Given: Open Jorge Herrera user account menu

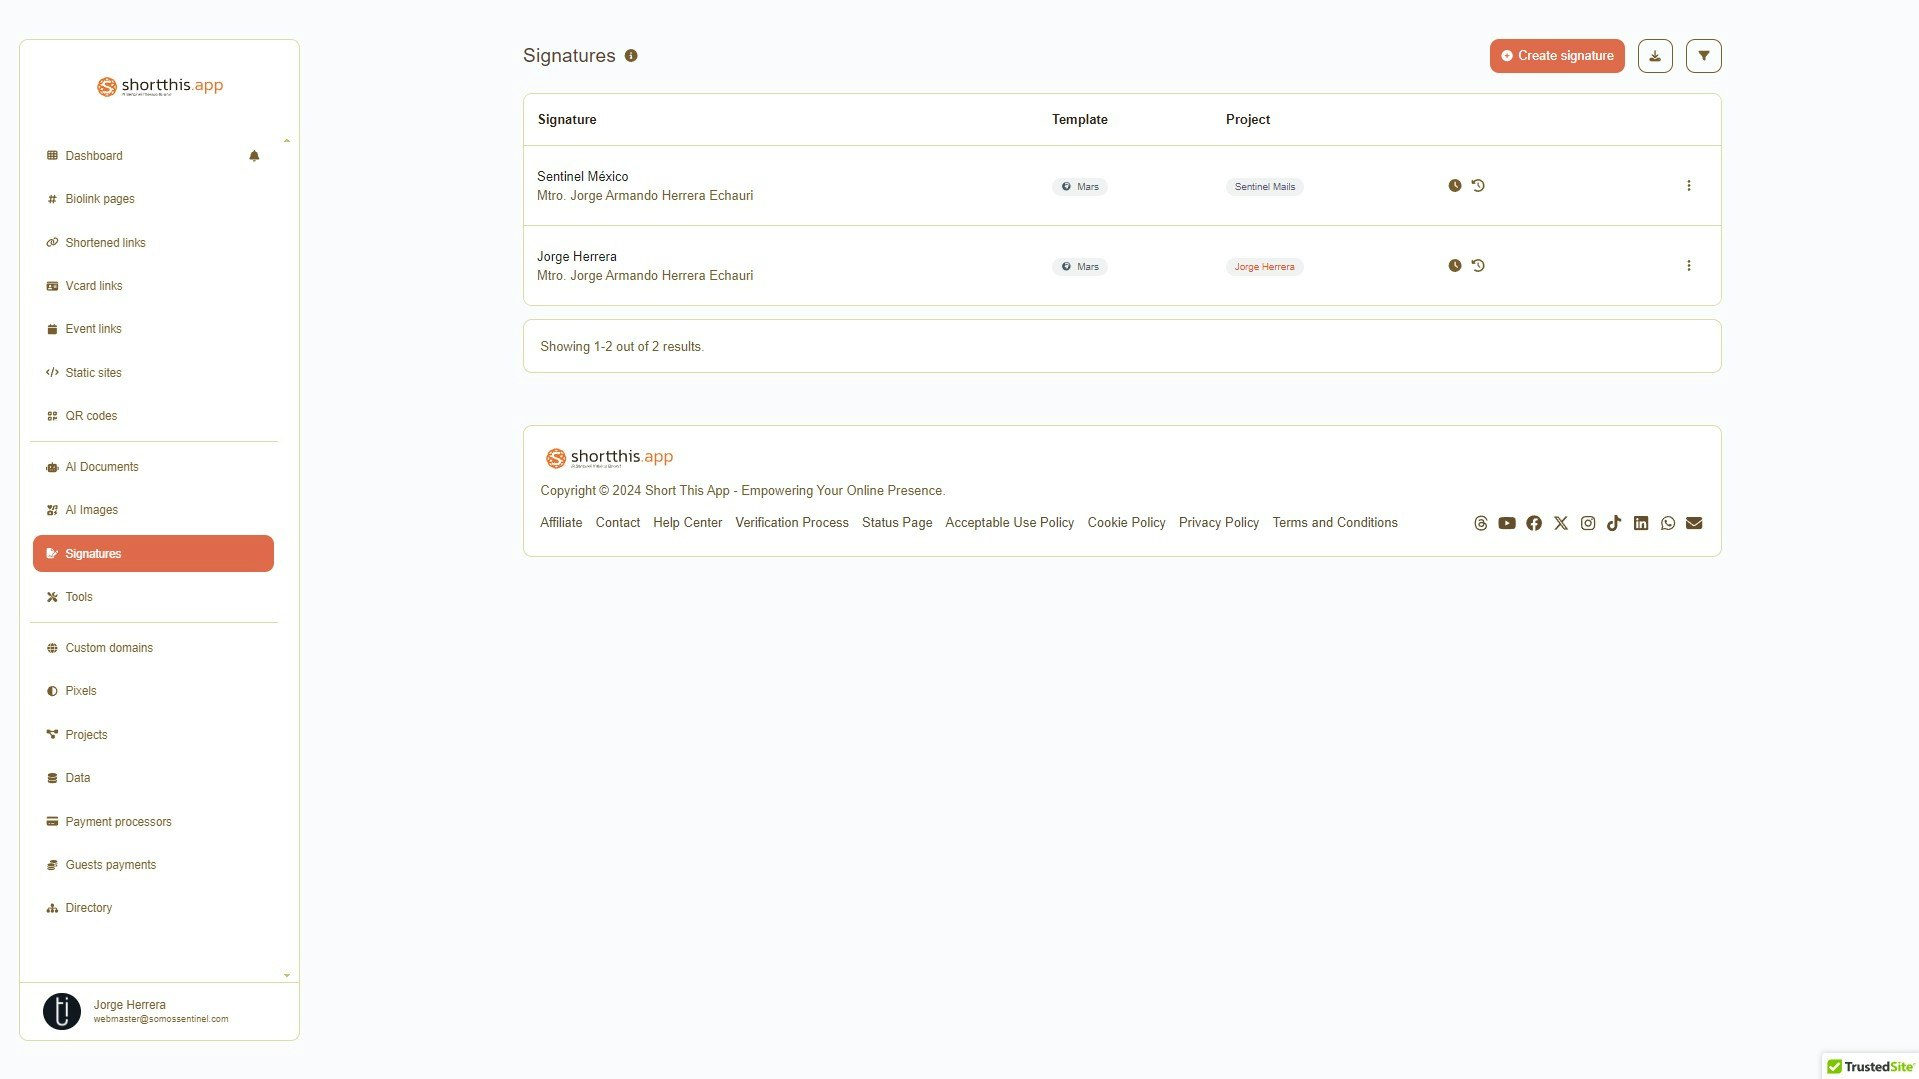Looking at the screenshot, I should click(x=159, y=1011).
